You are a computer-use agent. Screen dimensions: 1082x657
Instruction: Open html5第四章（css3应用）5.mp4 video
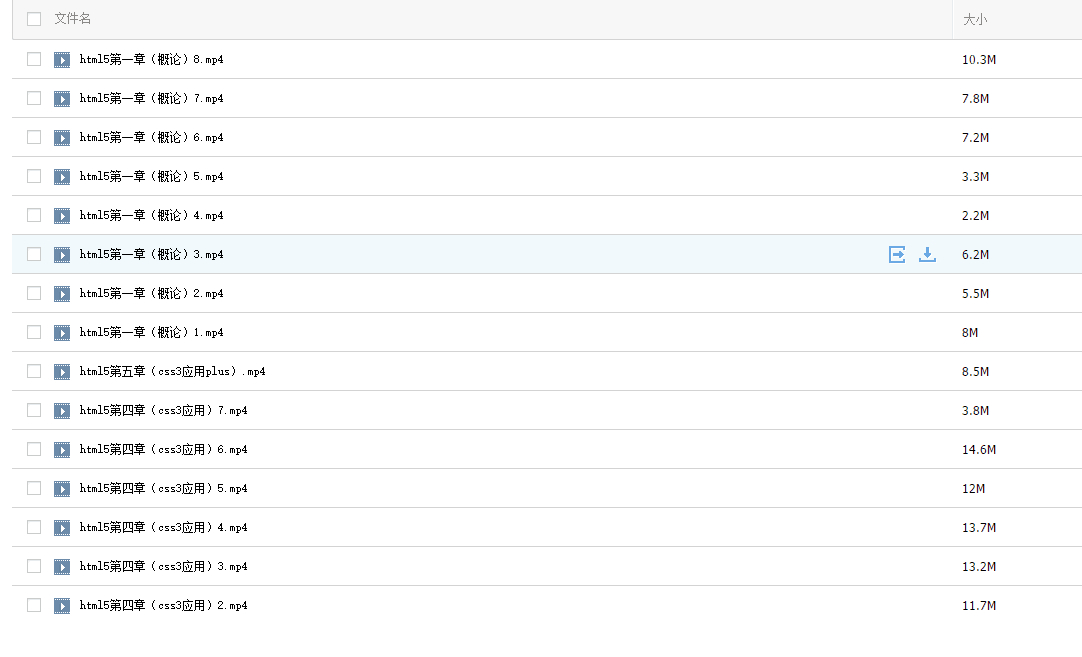click(x=163, y=489)
